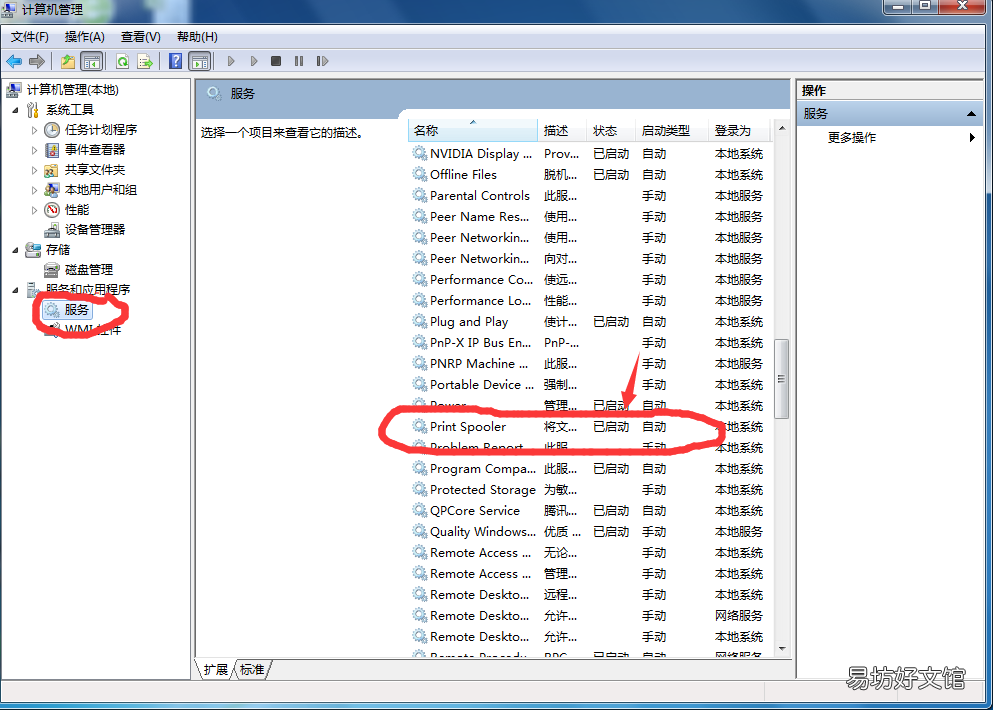Switch to the 标准 tab
Viewport: 993px width, 710px height.
coord(252,669)
